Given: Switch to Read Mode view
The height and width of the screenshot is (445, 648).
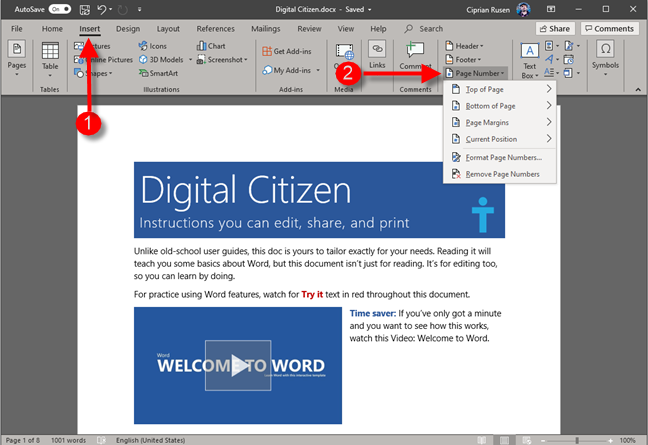Looking at the screenshot, I should (x=481, y=440).
